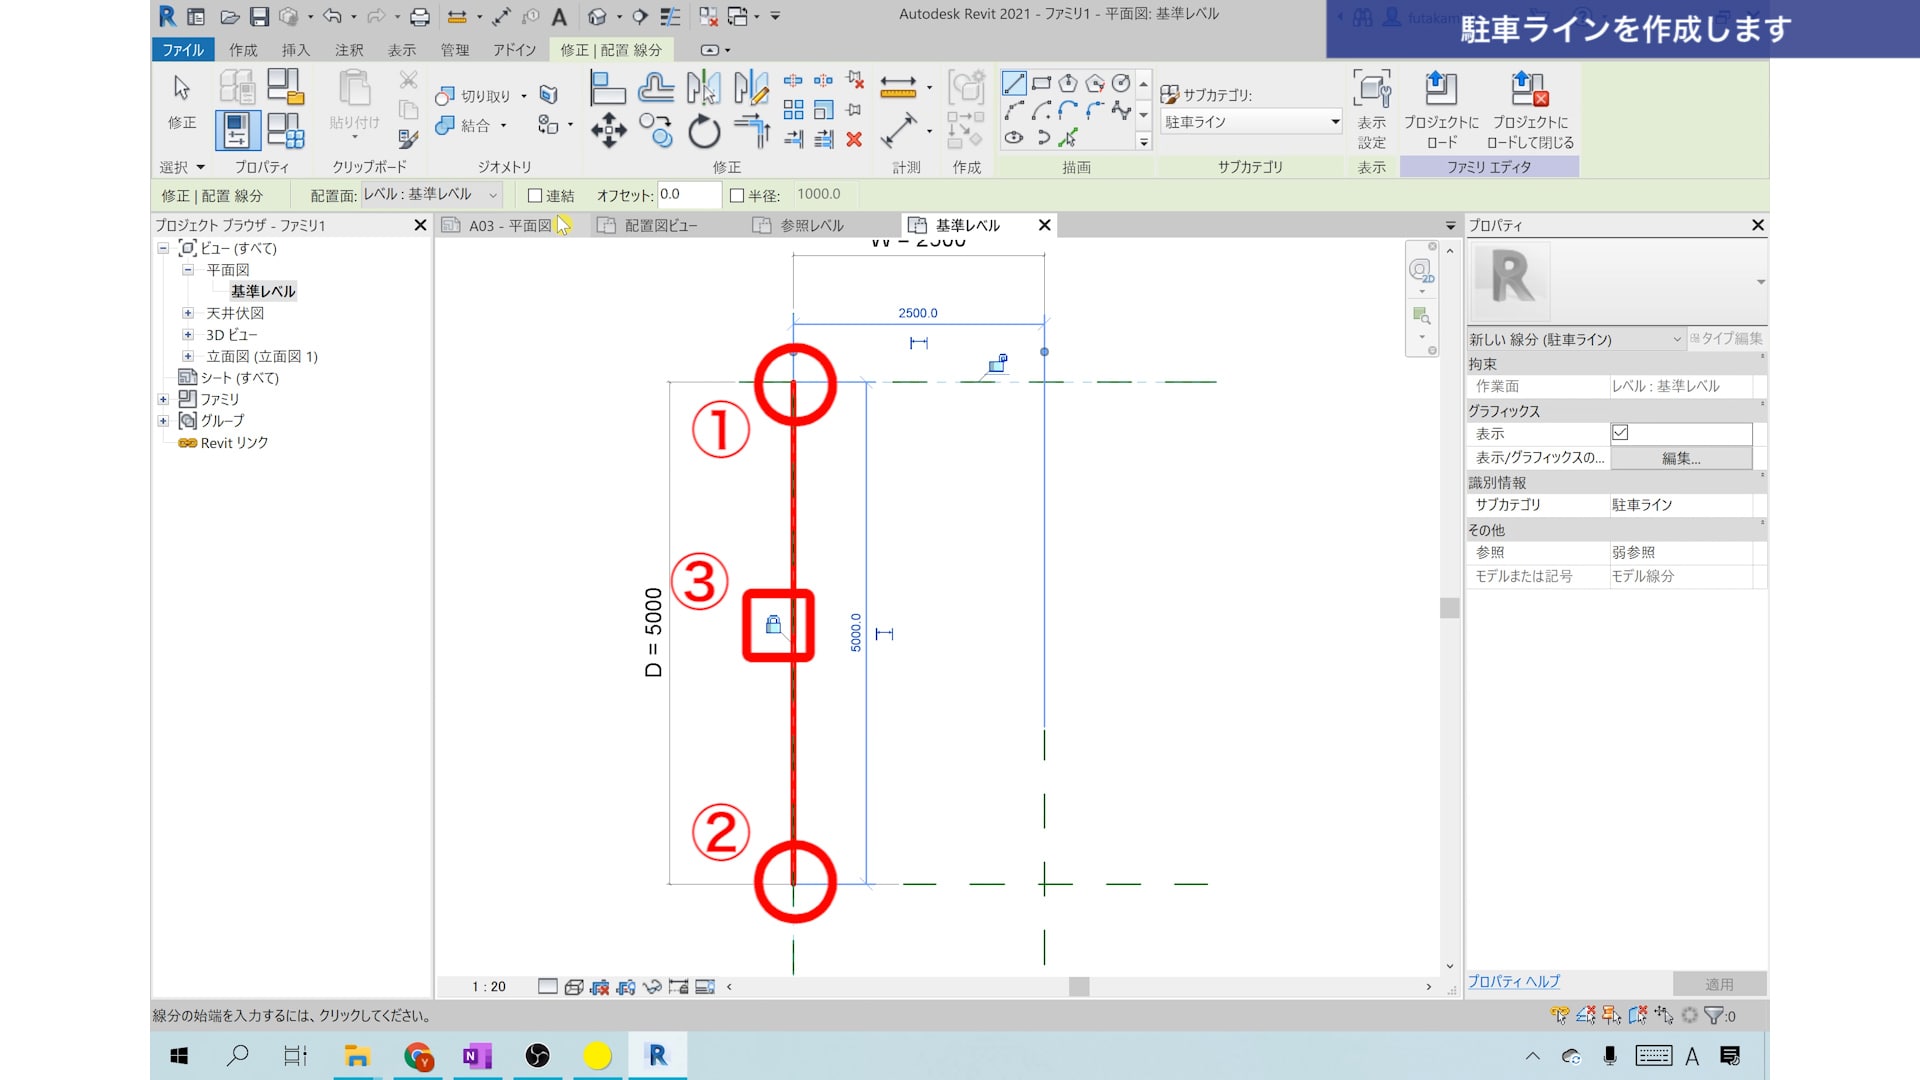Click the オフセット input field
The height and width of the screenshot is (1080, 1920).
click(x=688, y=195)
